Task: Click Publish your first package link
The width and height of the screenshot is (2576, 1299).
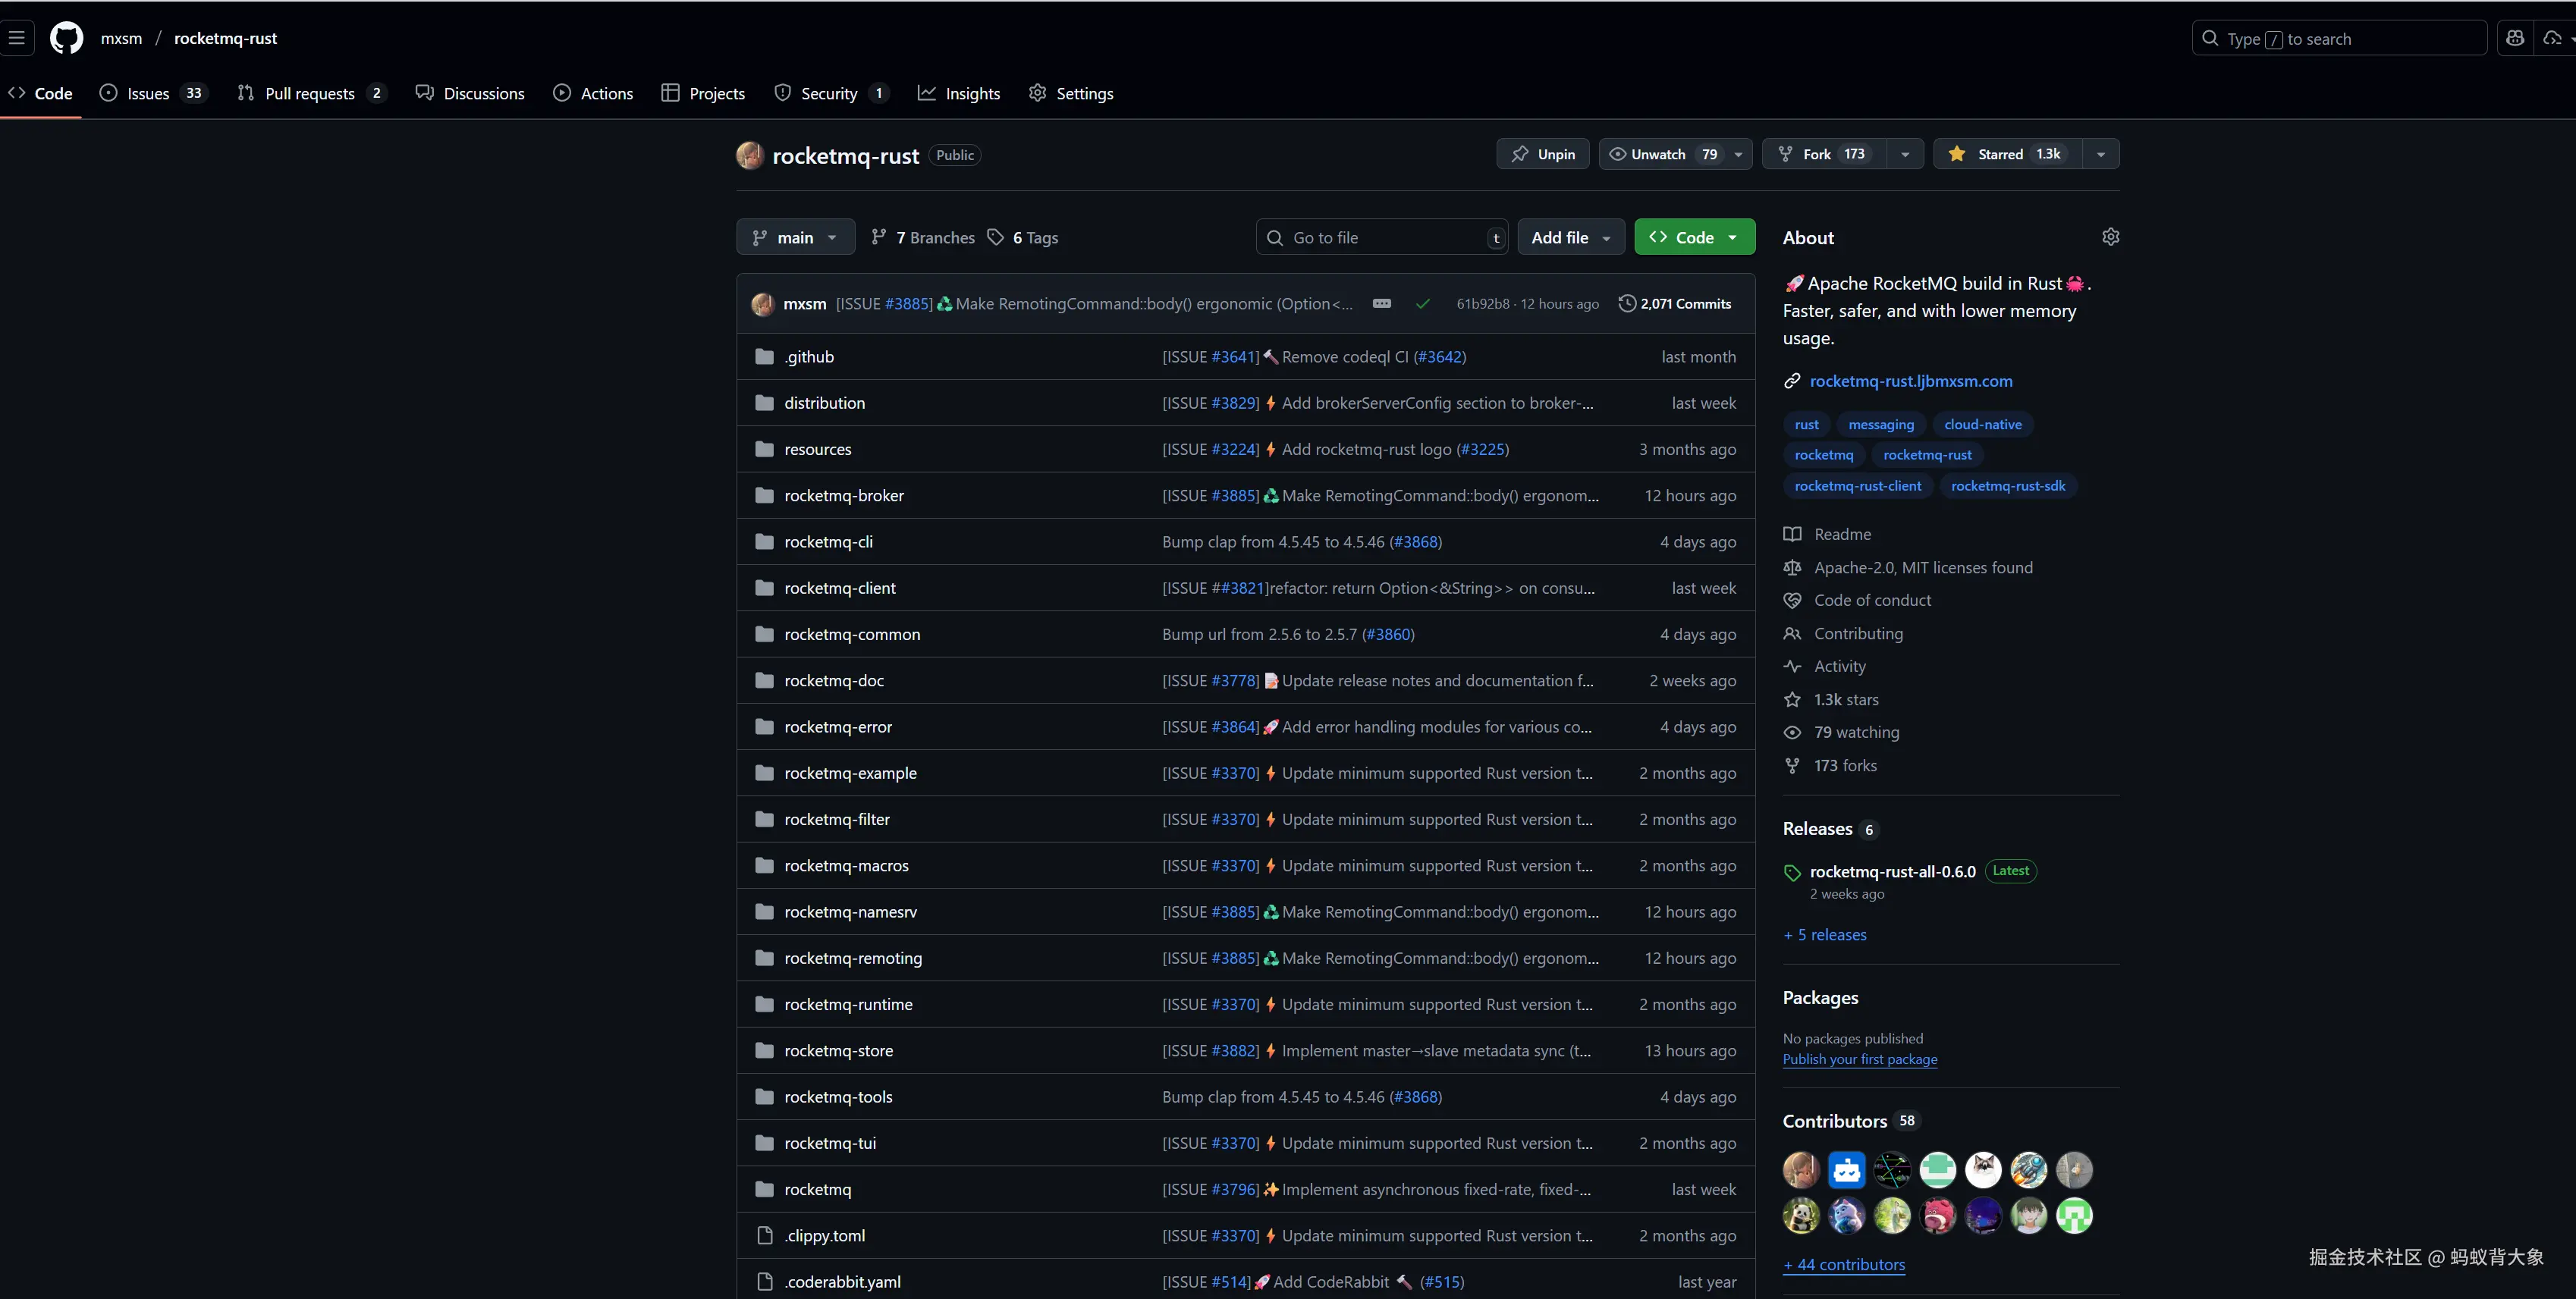Action: (1859, 1059)
